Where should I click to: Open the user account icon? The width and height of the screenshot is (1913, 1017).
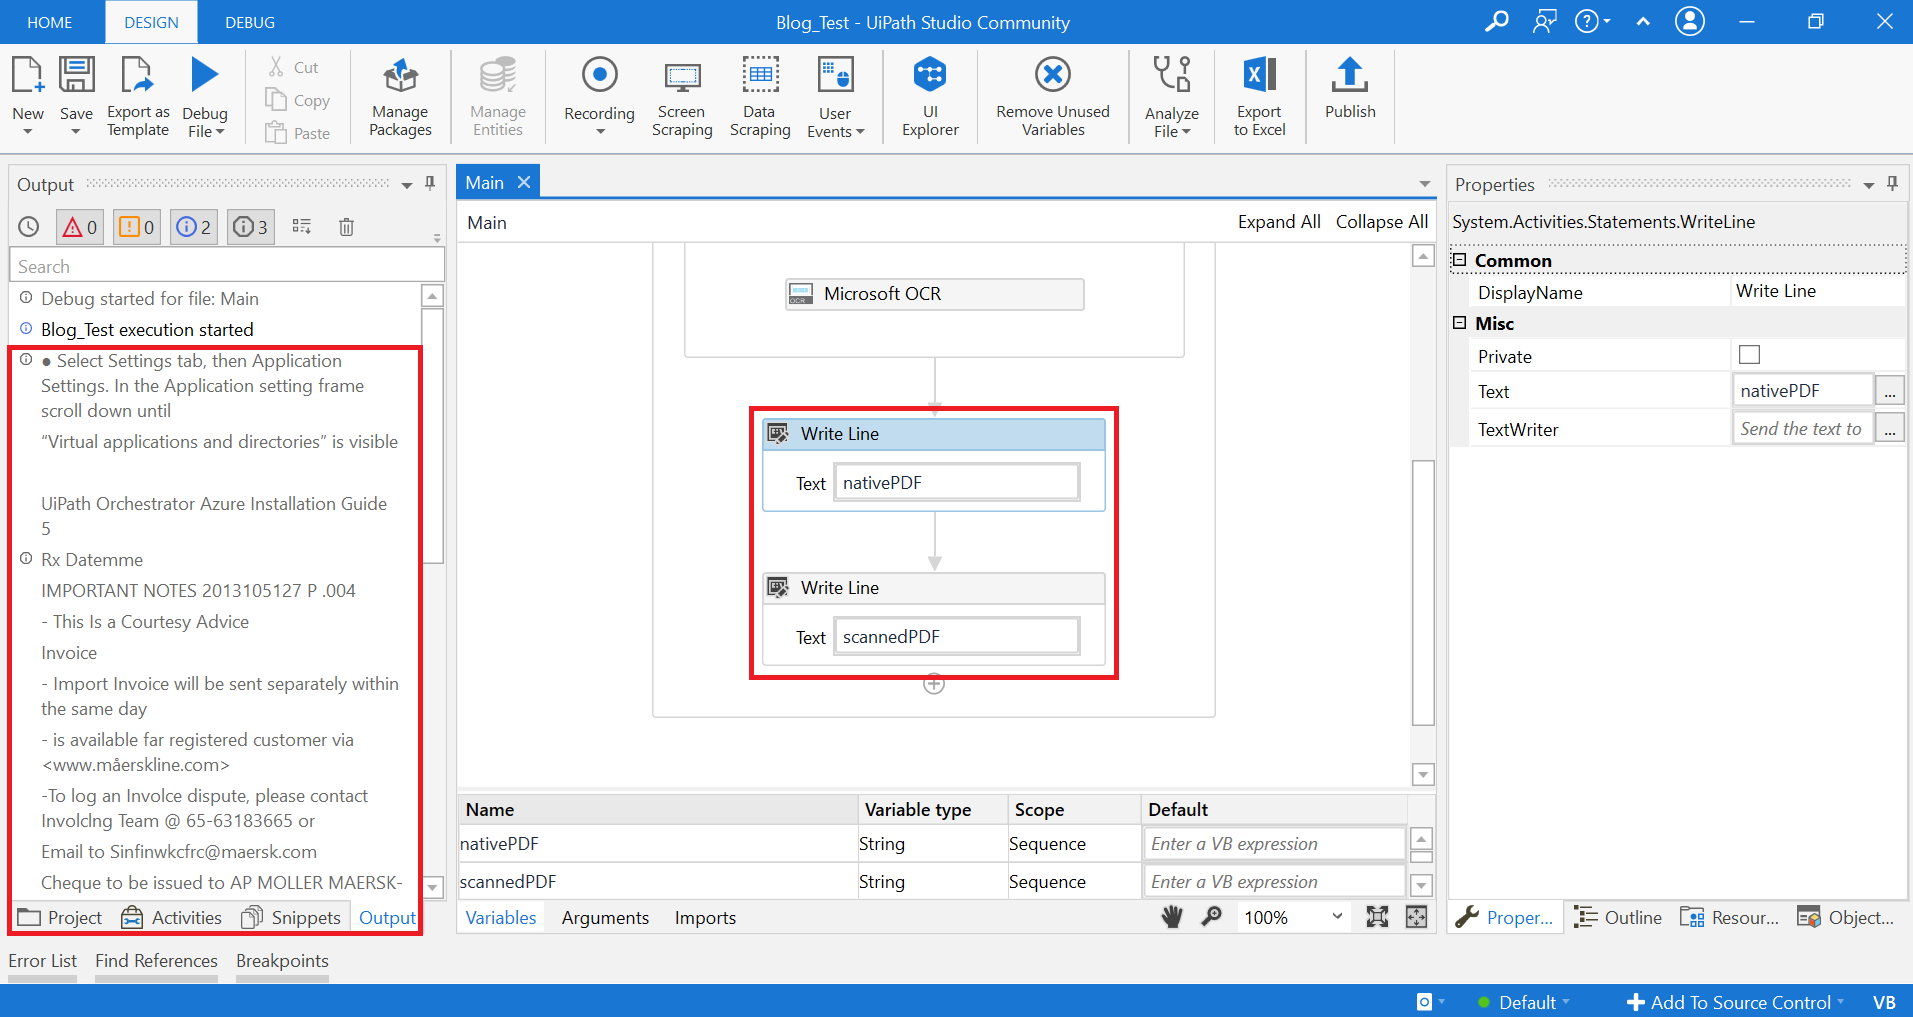(x=1690, y=21)
